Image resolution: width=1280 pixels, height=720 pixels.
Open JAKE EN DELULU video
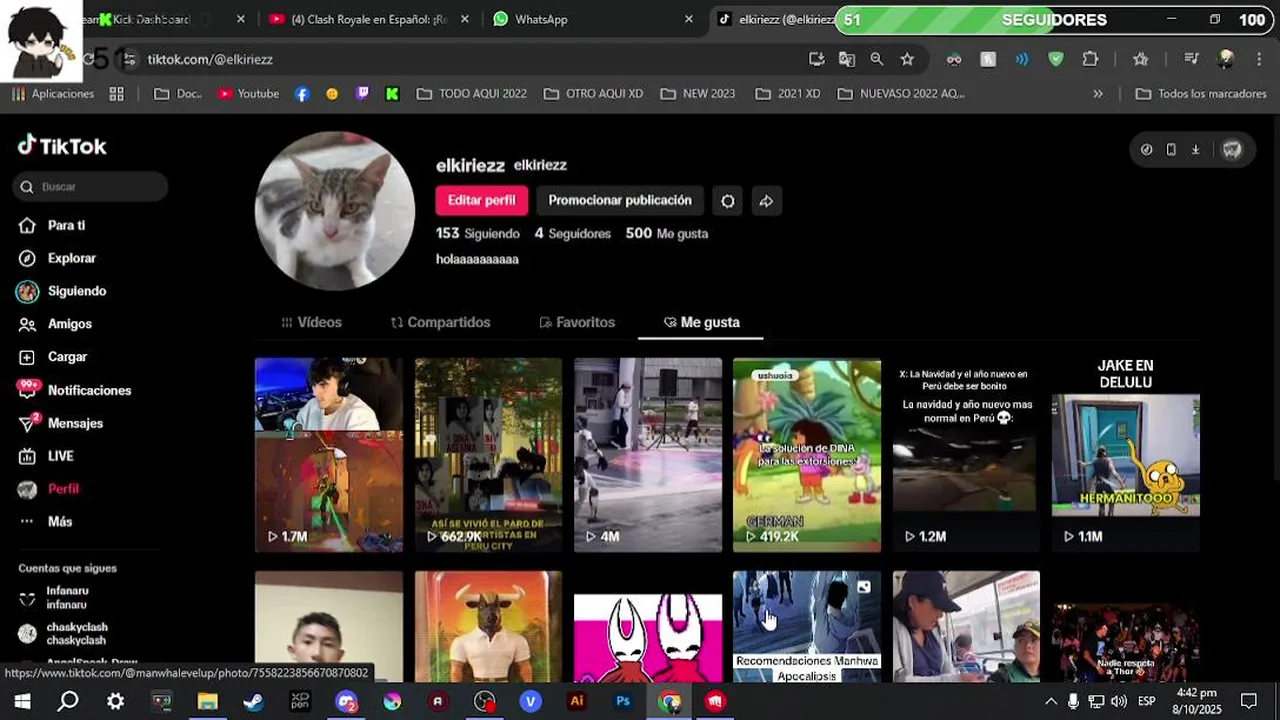click(x=1126, y=455)
